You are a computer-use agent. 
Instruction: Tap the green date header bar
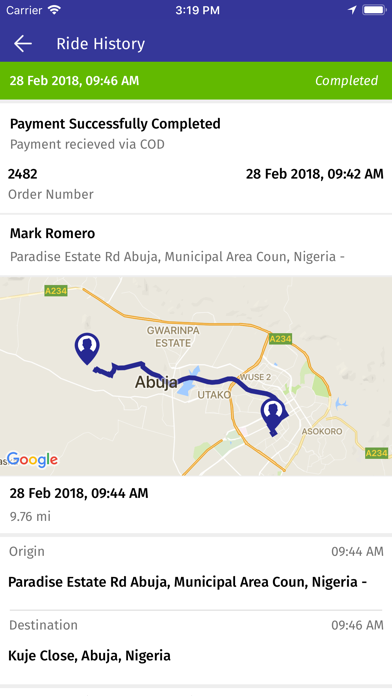tap(196, 80)
